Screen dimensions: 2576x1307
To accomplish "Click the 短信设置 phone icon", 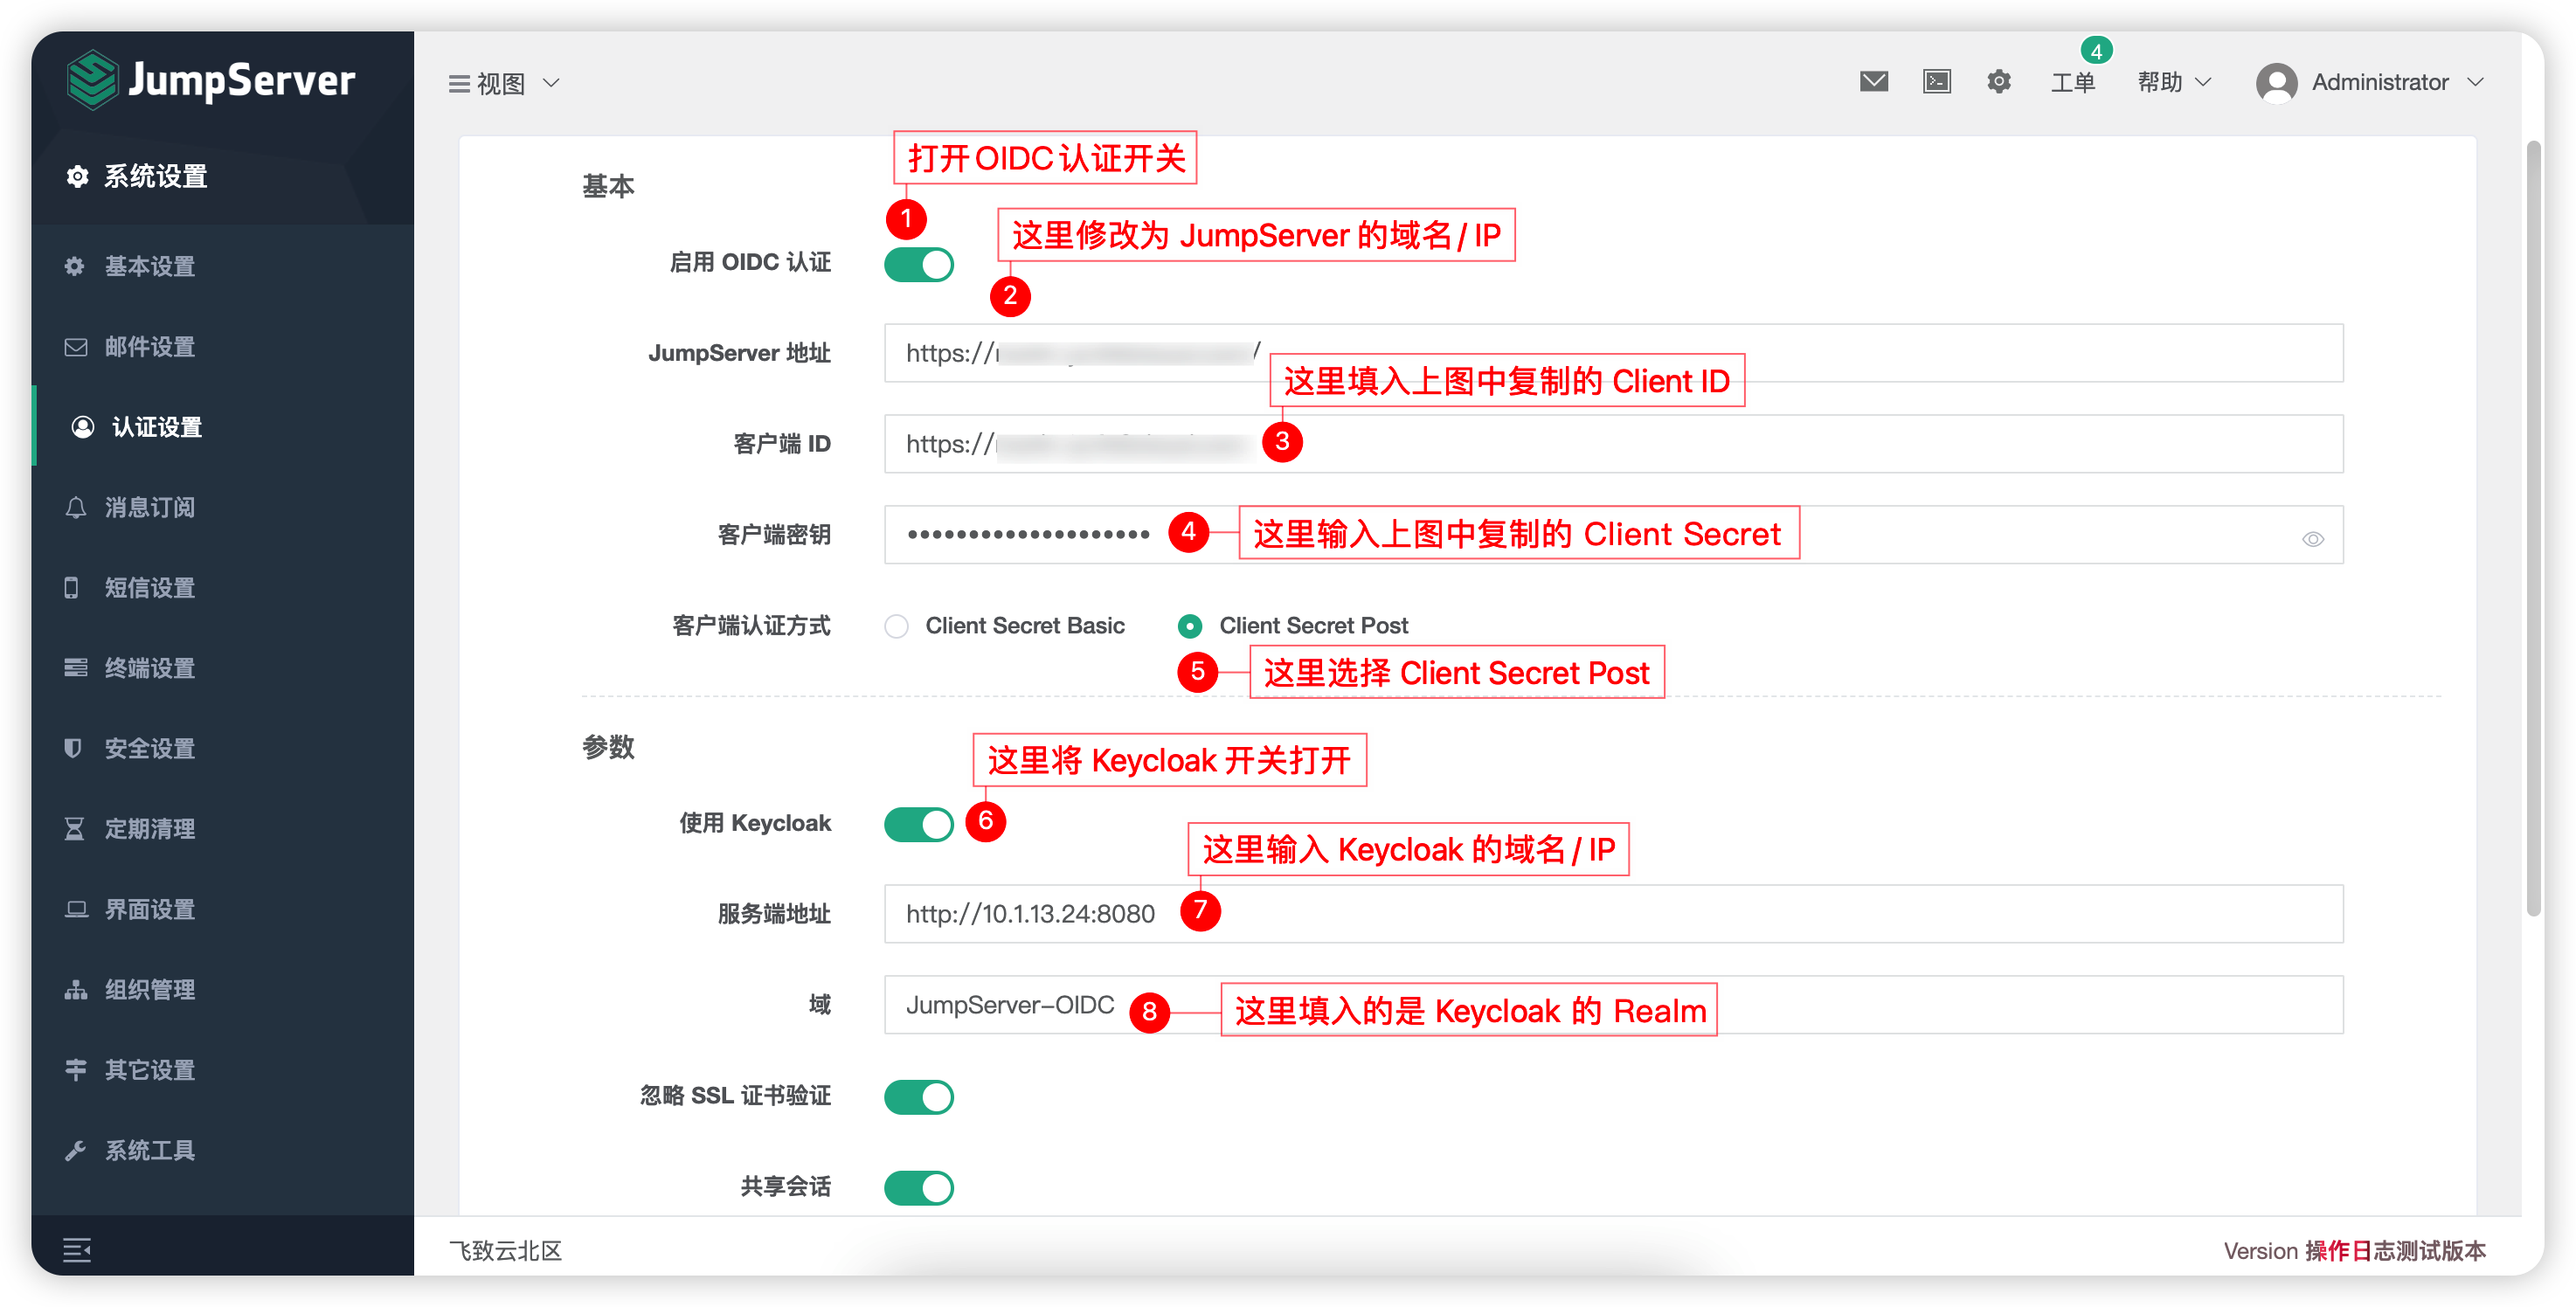I will click(72, 588).
